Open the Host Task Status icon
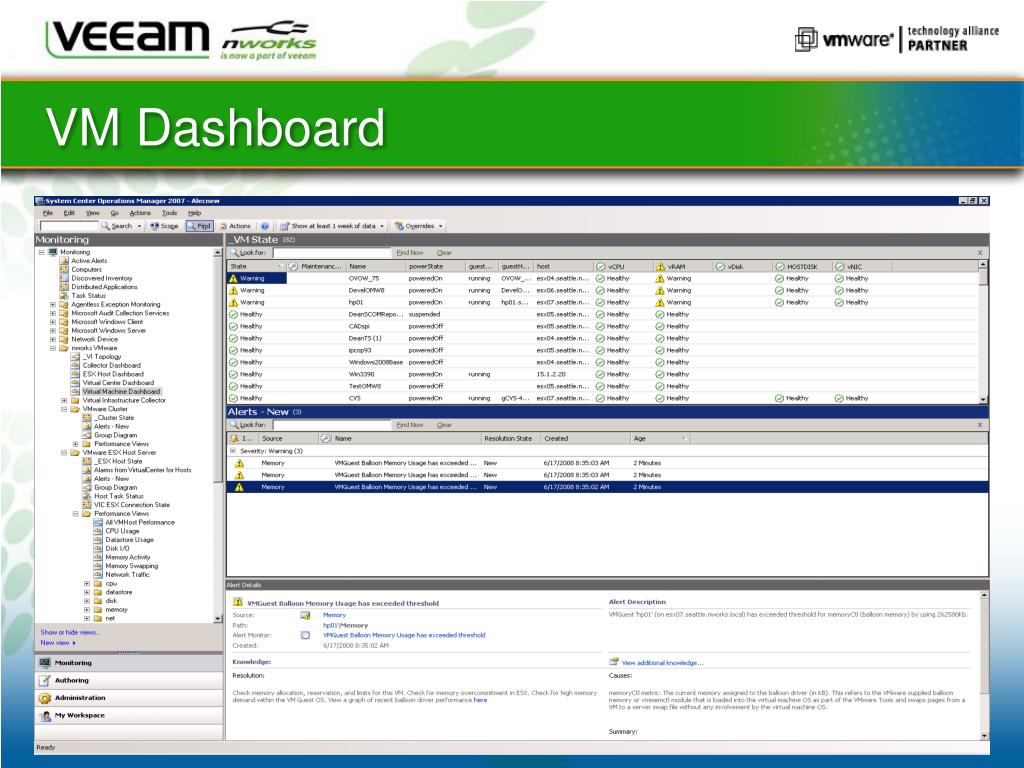 coord(87,496)
